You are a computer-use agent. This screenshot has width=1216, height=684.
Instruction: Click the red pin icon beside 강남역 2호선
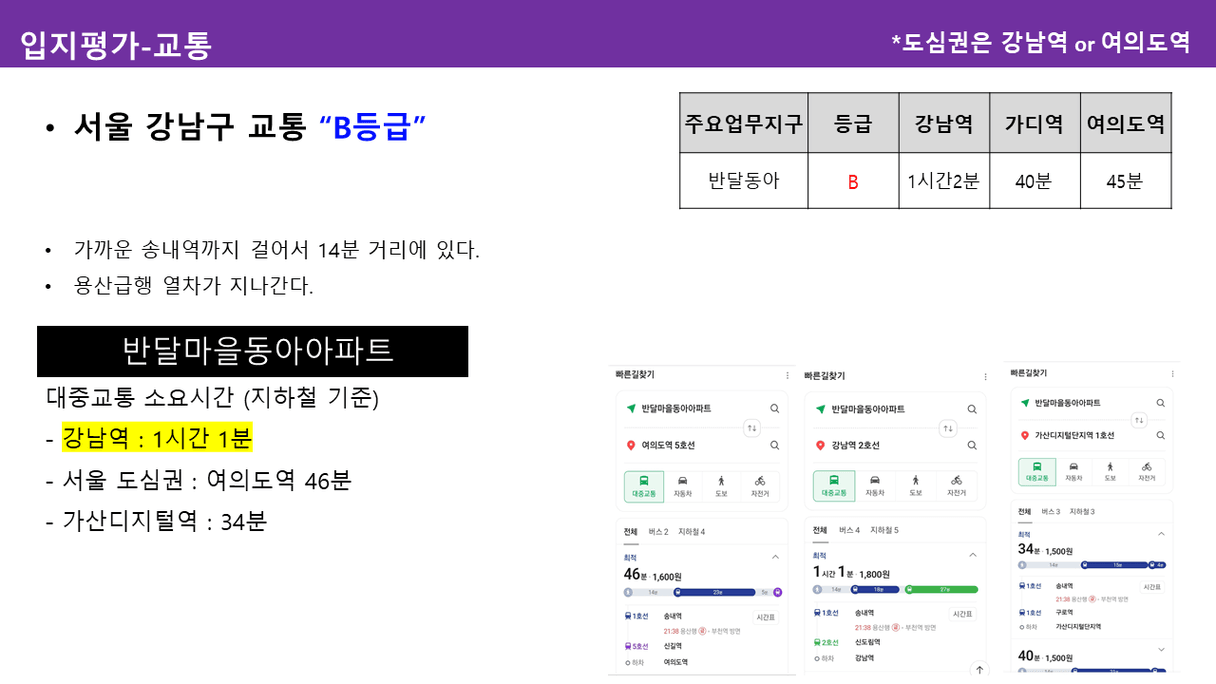point(822,445)
